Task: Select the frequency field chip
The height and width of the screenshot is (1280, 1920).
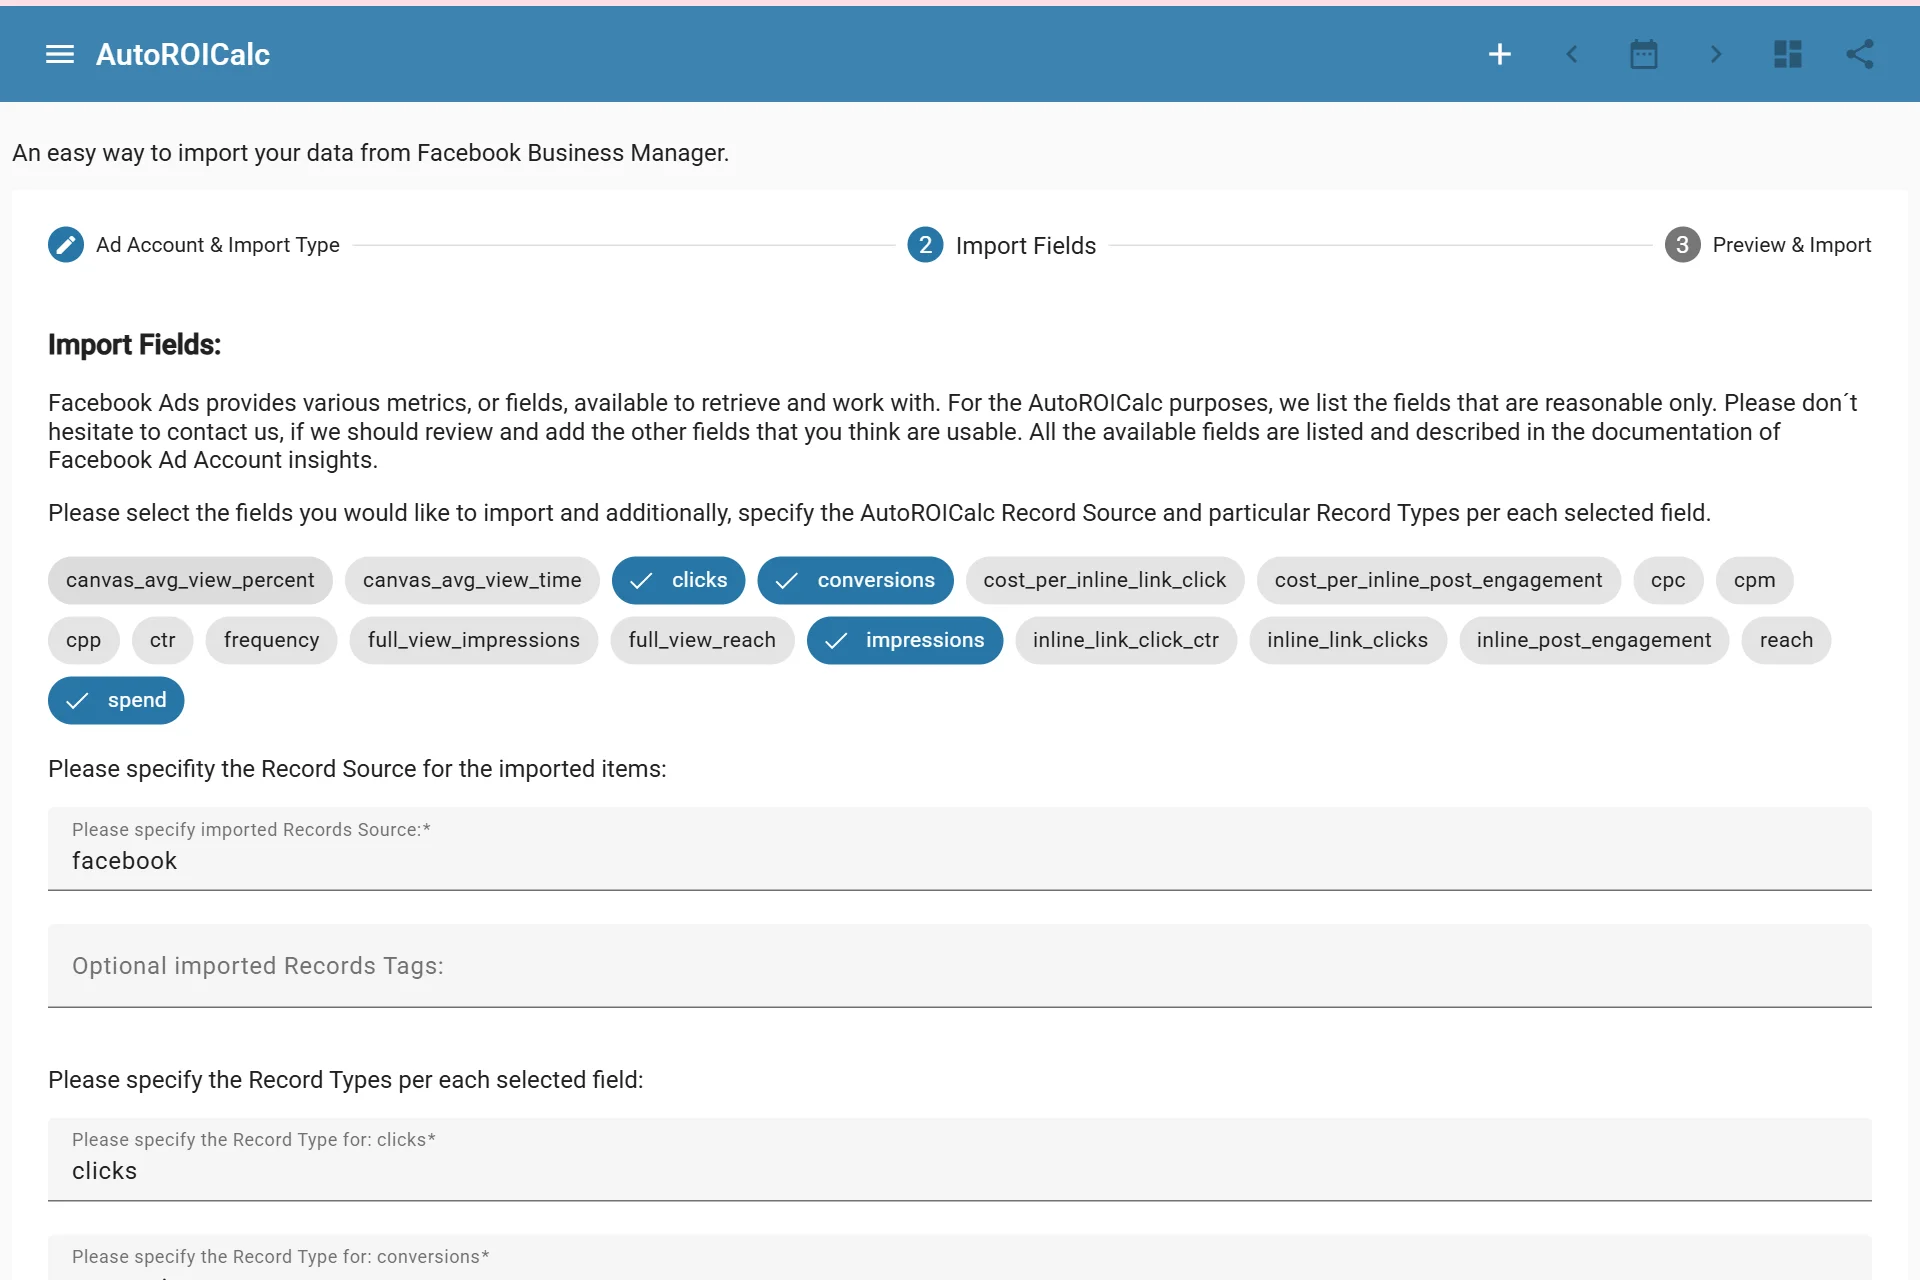Action: (272, 640)
